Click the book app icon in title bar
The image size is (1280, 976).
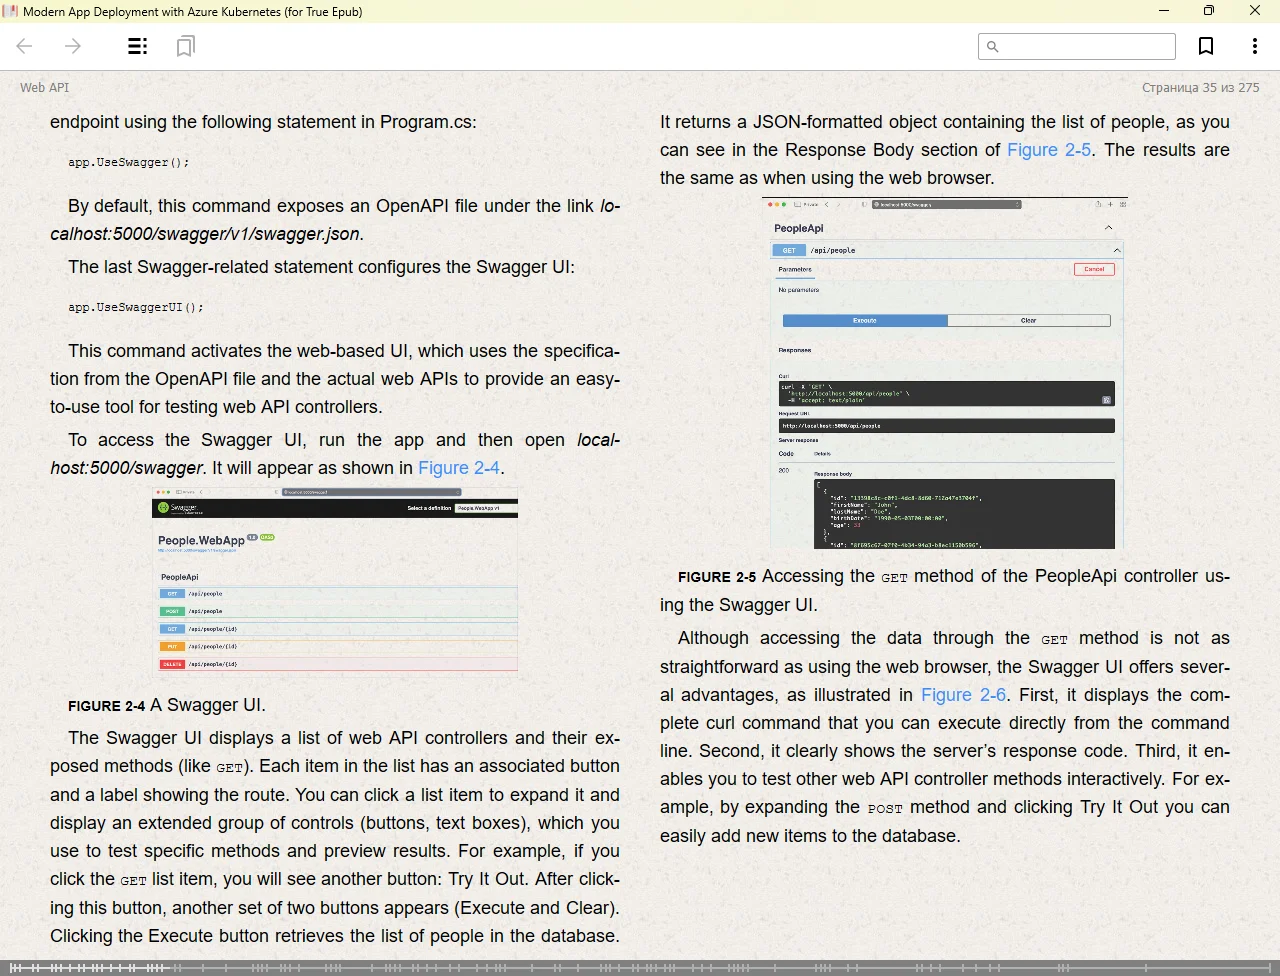tap(10, 12)
